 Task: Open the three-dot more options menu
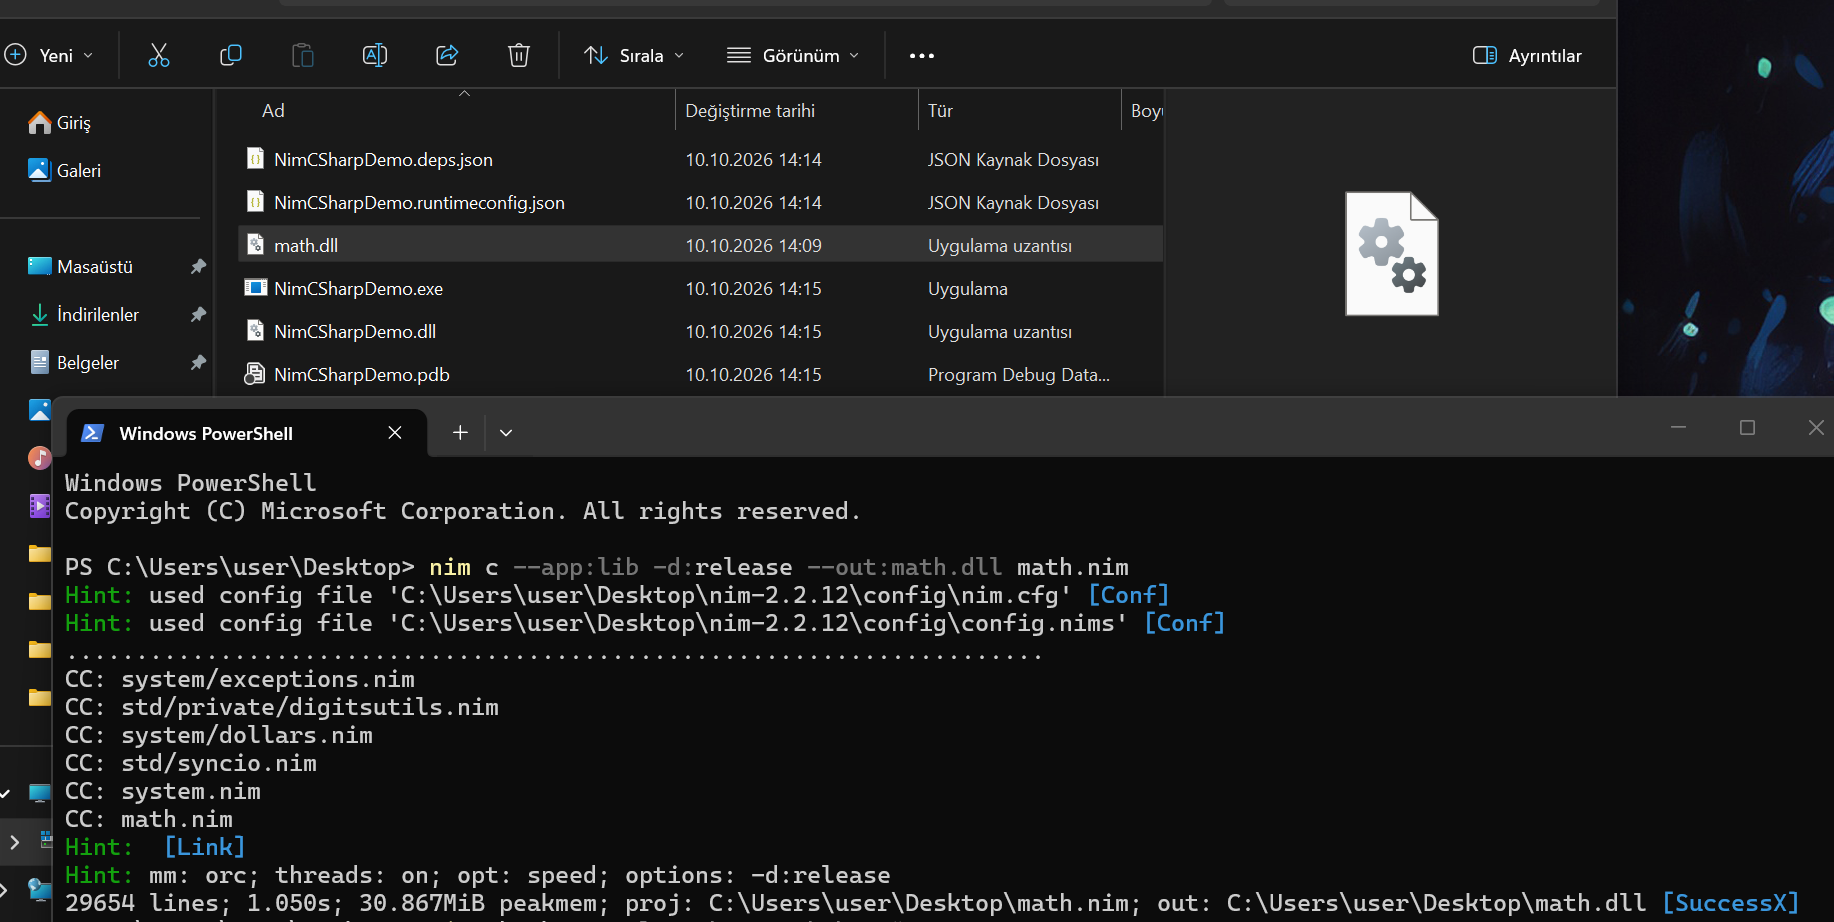pyautogui.click(x=922, y=56)
